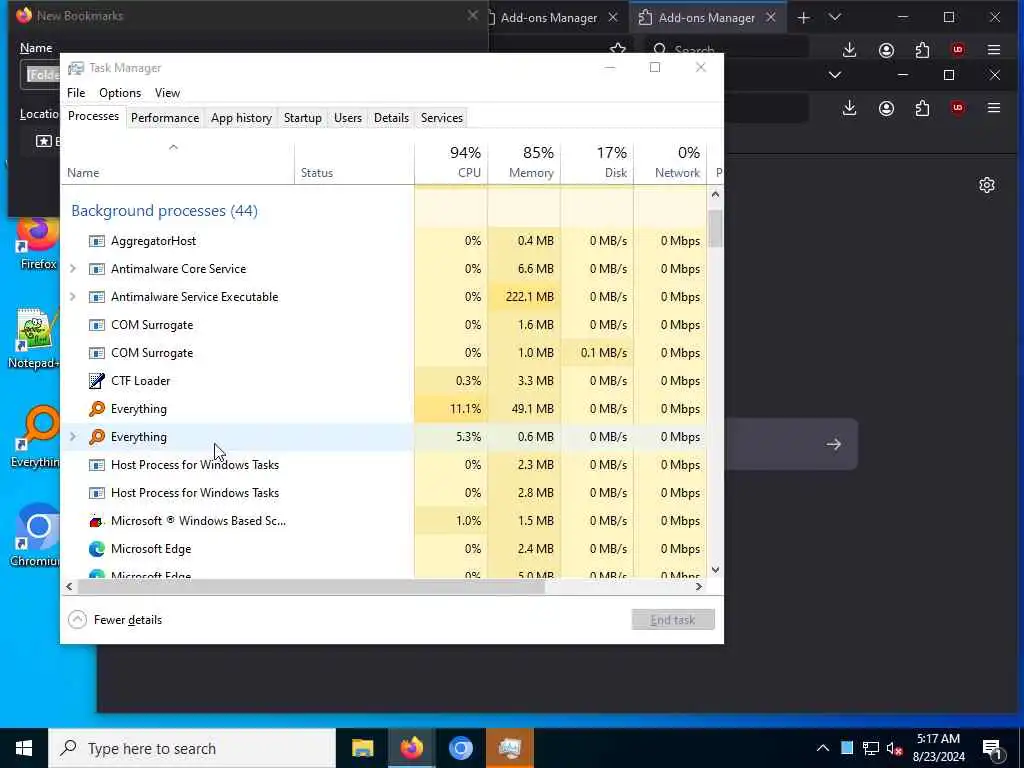1024x768 pixels.
Task: Click the Name field in New Bookmarks dialog
Action: pyautogui.click(x=41, y=74)
